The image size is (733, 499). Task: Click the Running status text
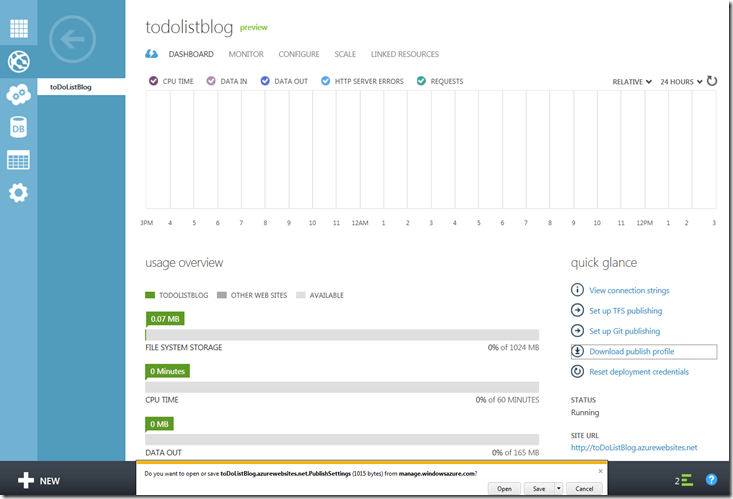(585, 412)
